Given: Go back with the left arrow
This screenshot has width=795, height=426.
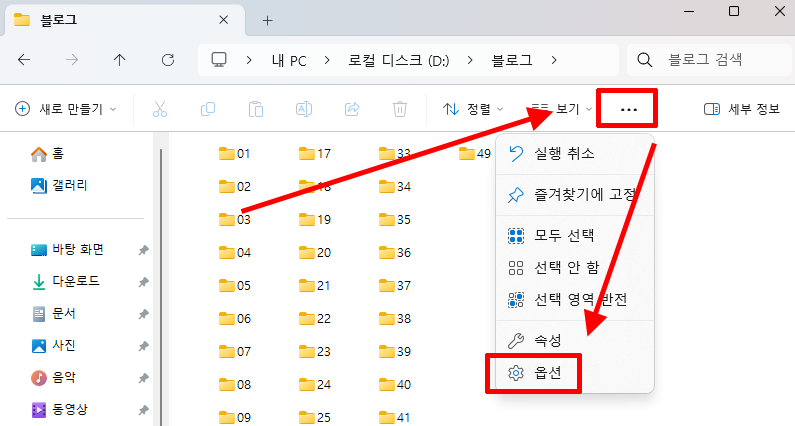Looking at the screenshot, I should click(24, 60).
